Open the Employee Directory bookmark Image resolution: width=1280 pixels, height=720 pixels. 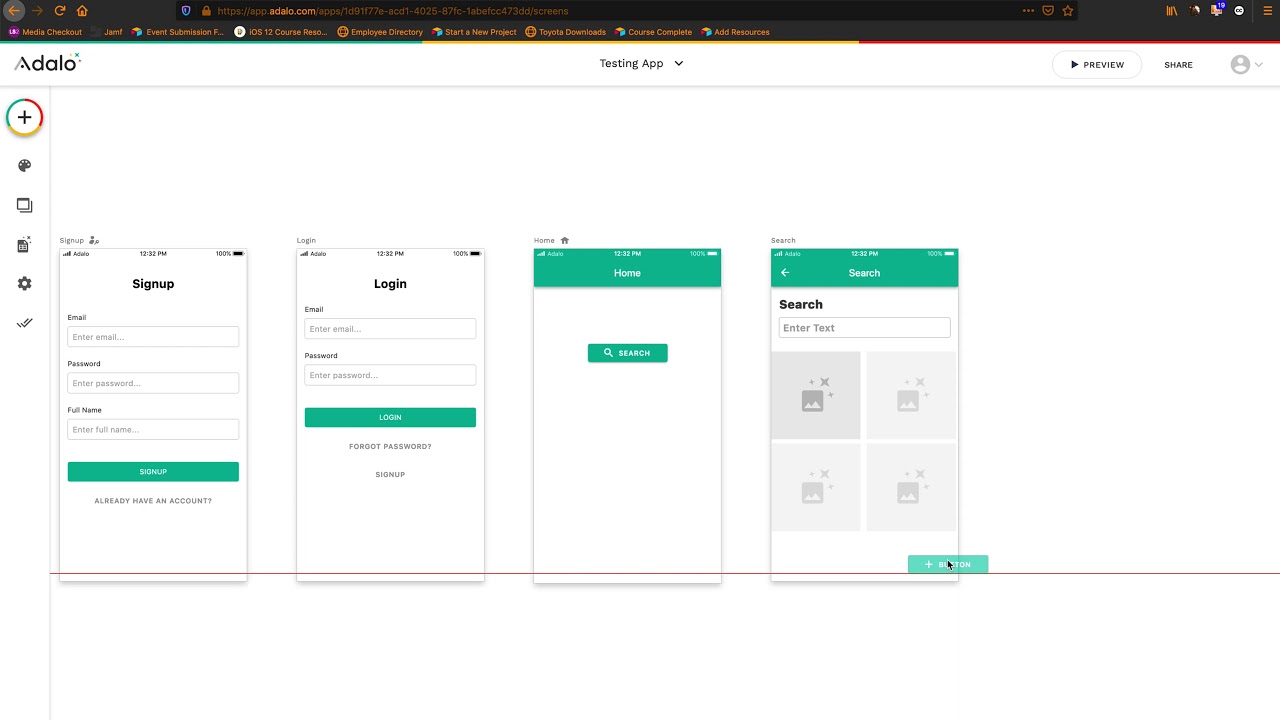click(380, 32)
